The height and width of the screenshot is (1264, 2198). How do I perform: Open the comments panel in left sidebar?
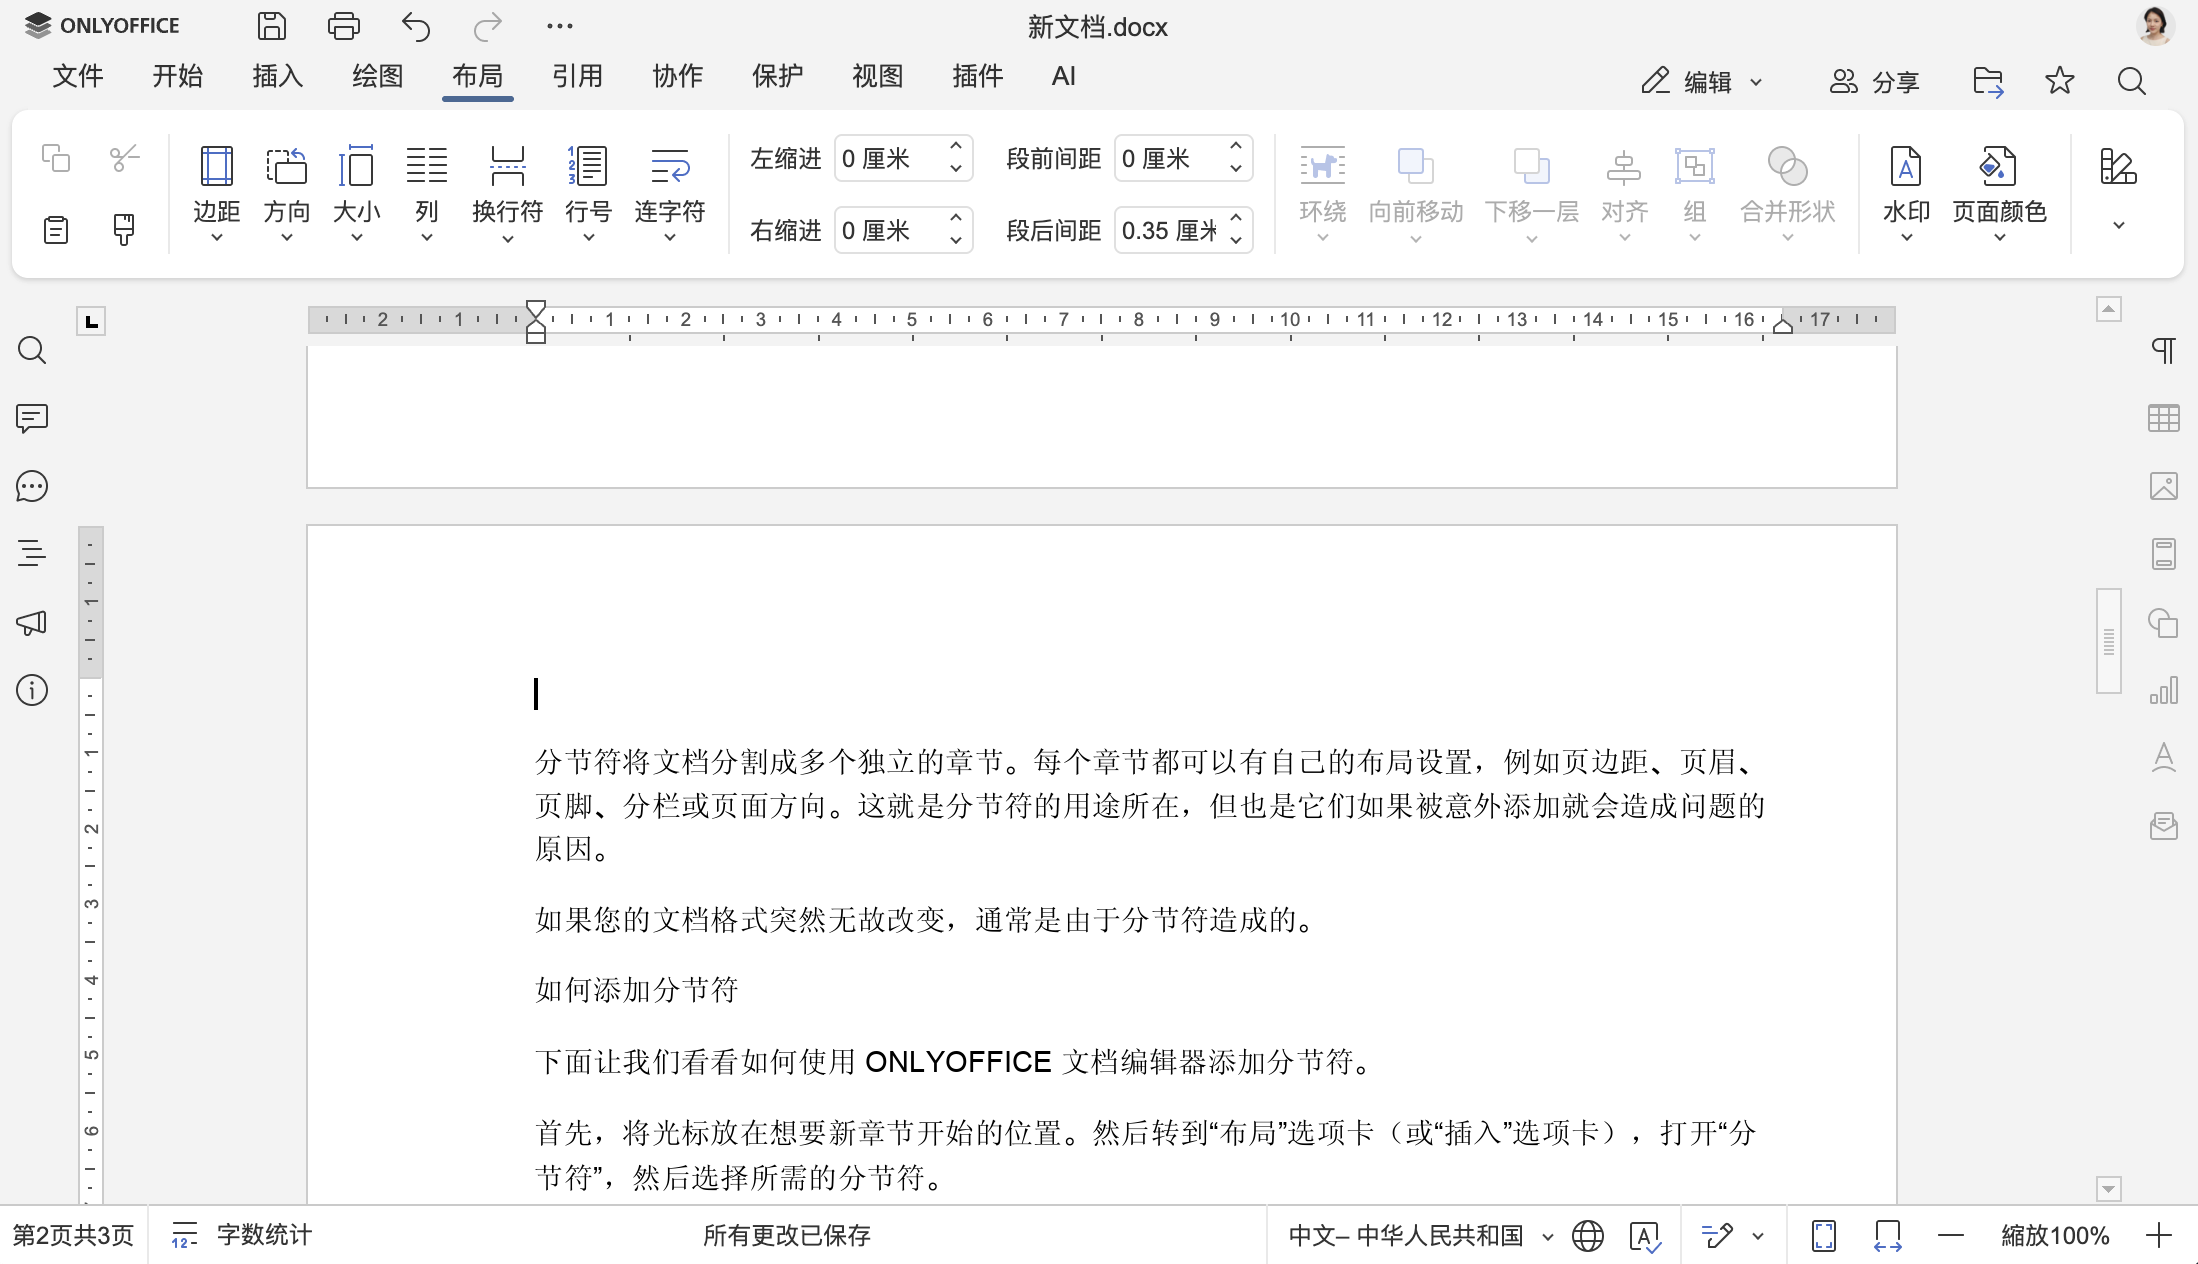pyautogui.click(x=31, y=419)
